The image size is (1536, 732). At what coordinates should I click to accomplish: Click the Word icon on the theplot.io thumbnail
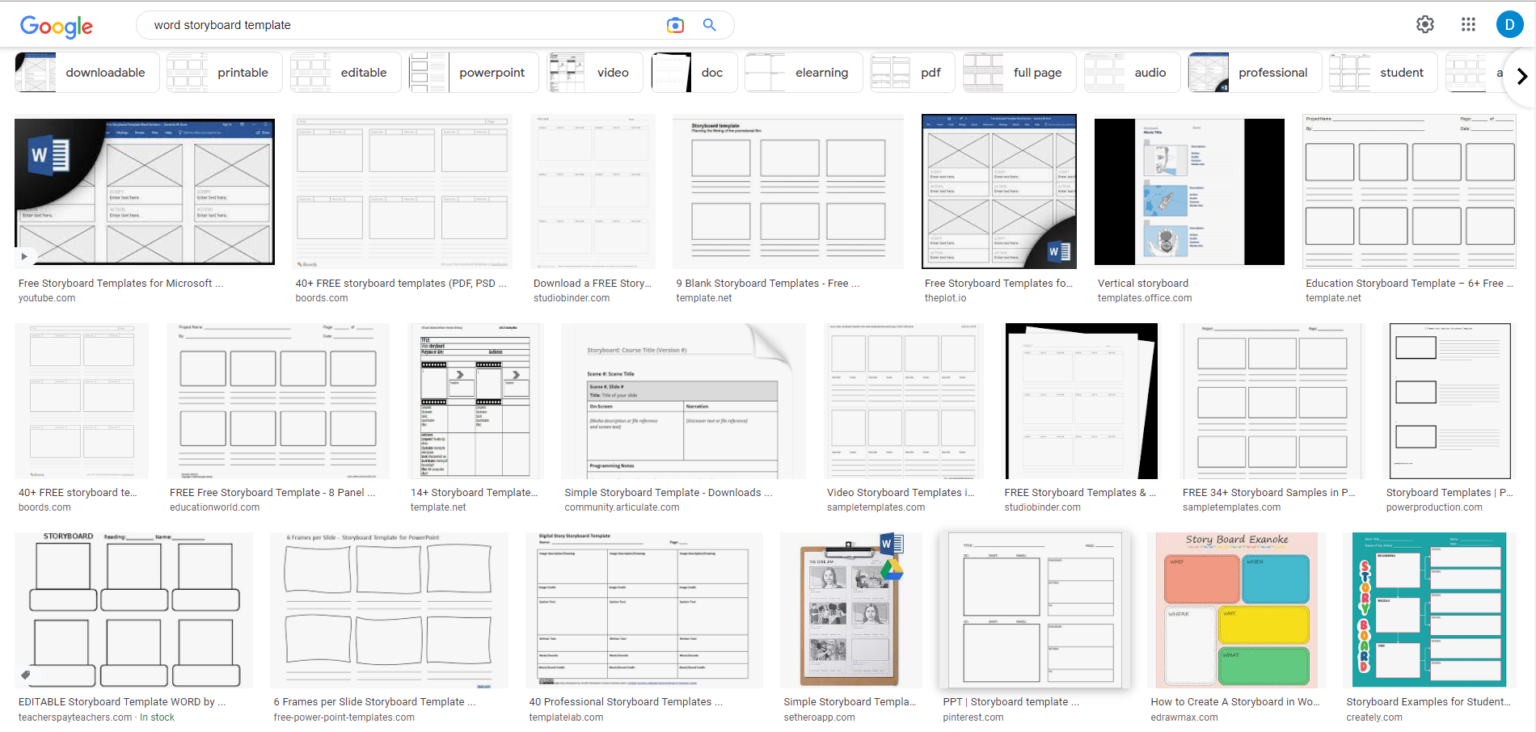1059,250
